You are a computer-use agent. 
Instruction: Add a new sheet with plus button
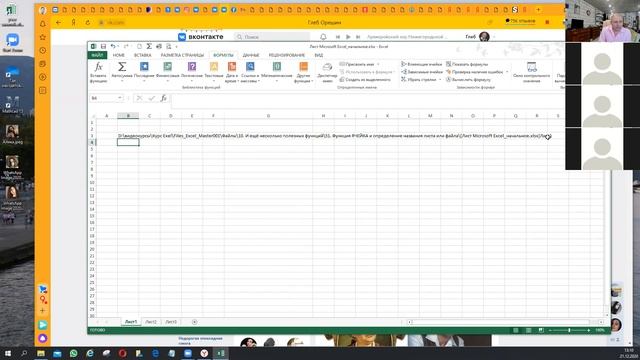(x=194, y=322)
